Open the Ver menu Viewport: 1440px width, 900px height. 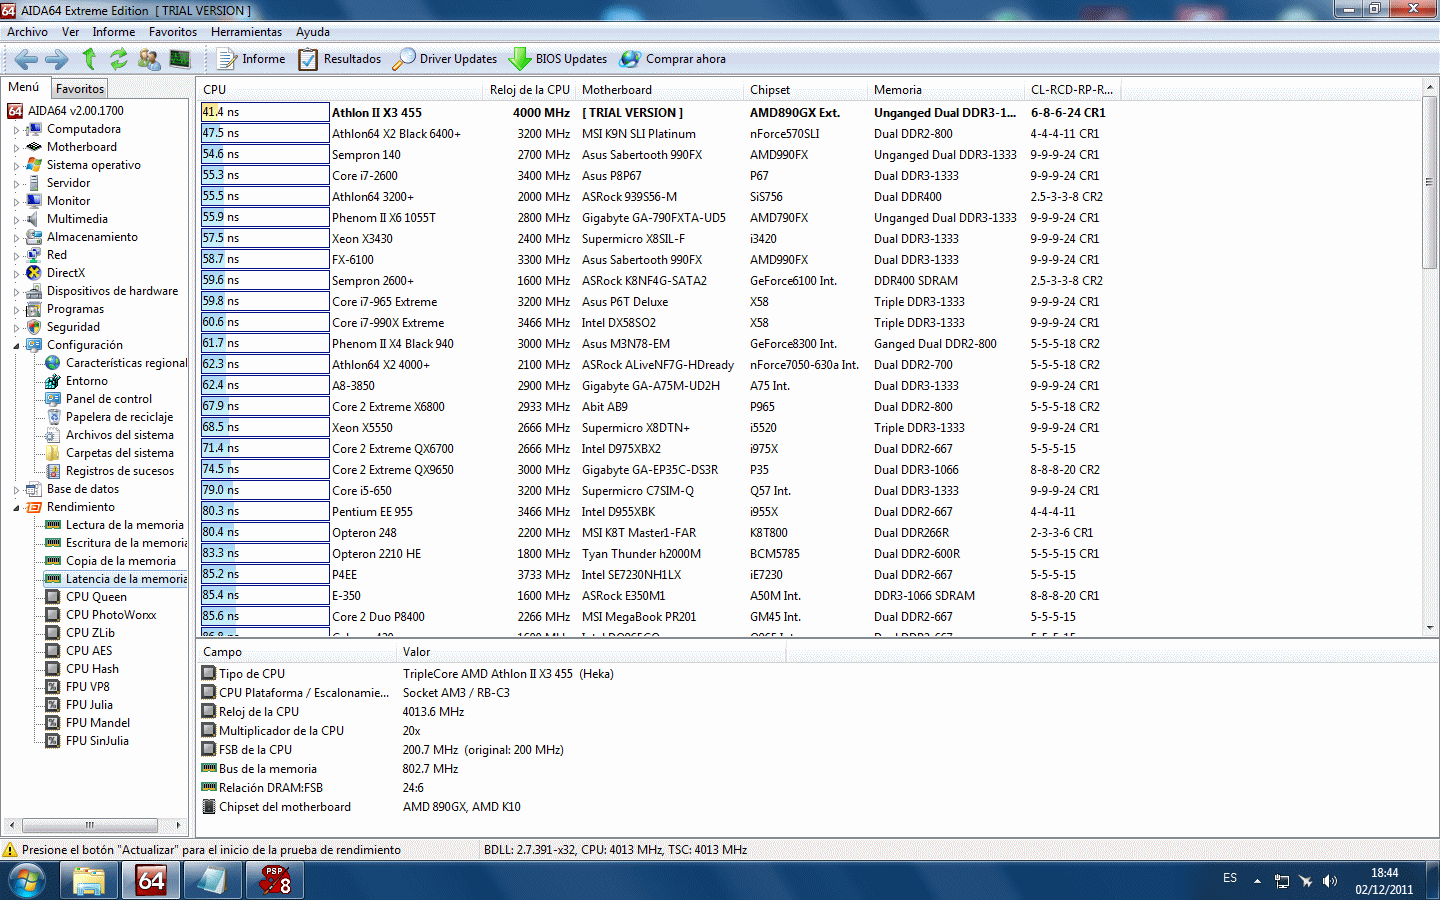click(70, 32)
